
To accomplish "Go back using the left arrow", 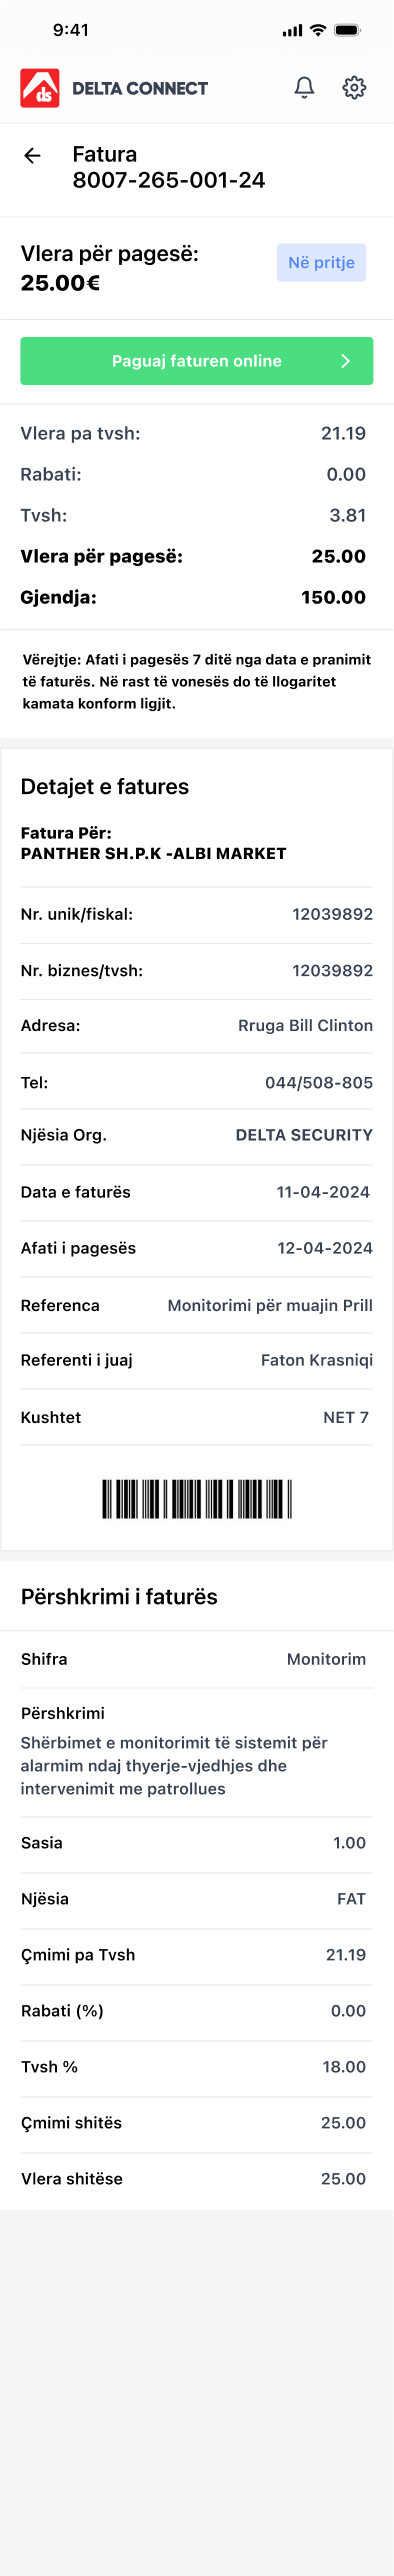I will 32,155.
